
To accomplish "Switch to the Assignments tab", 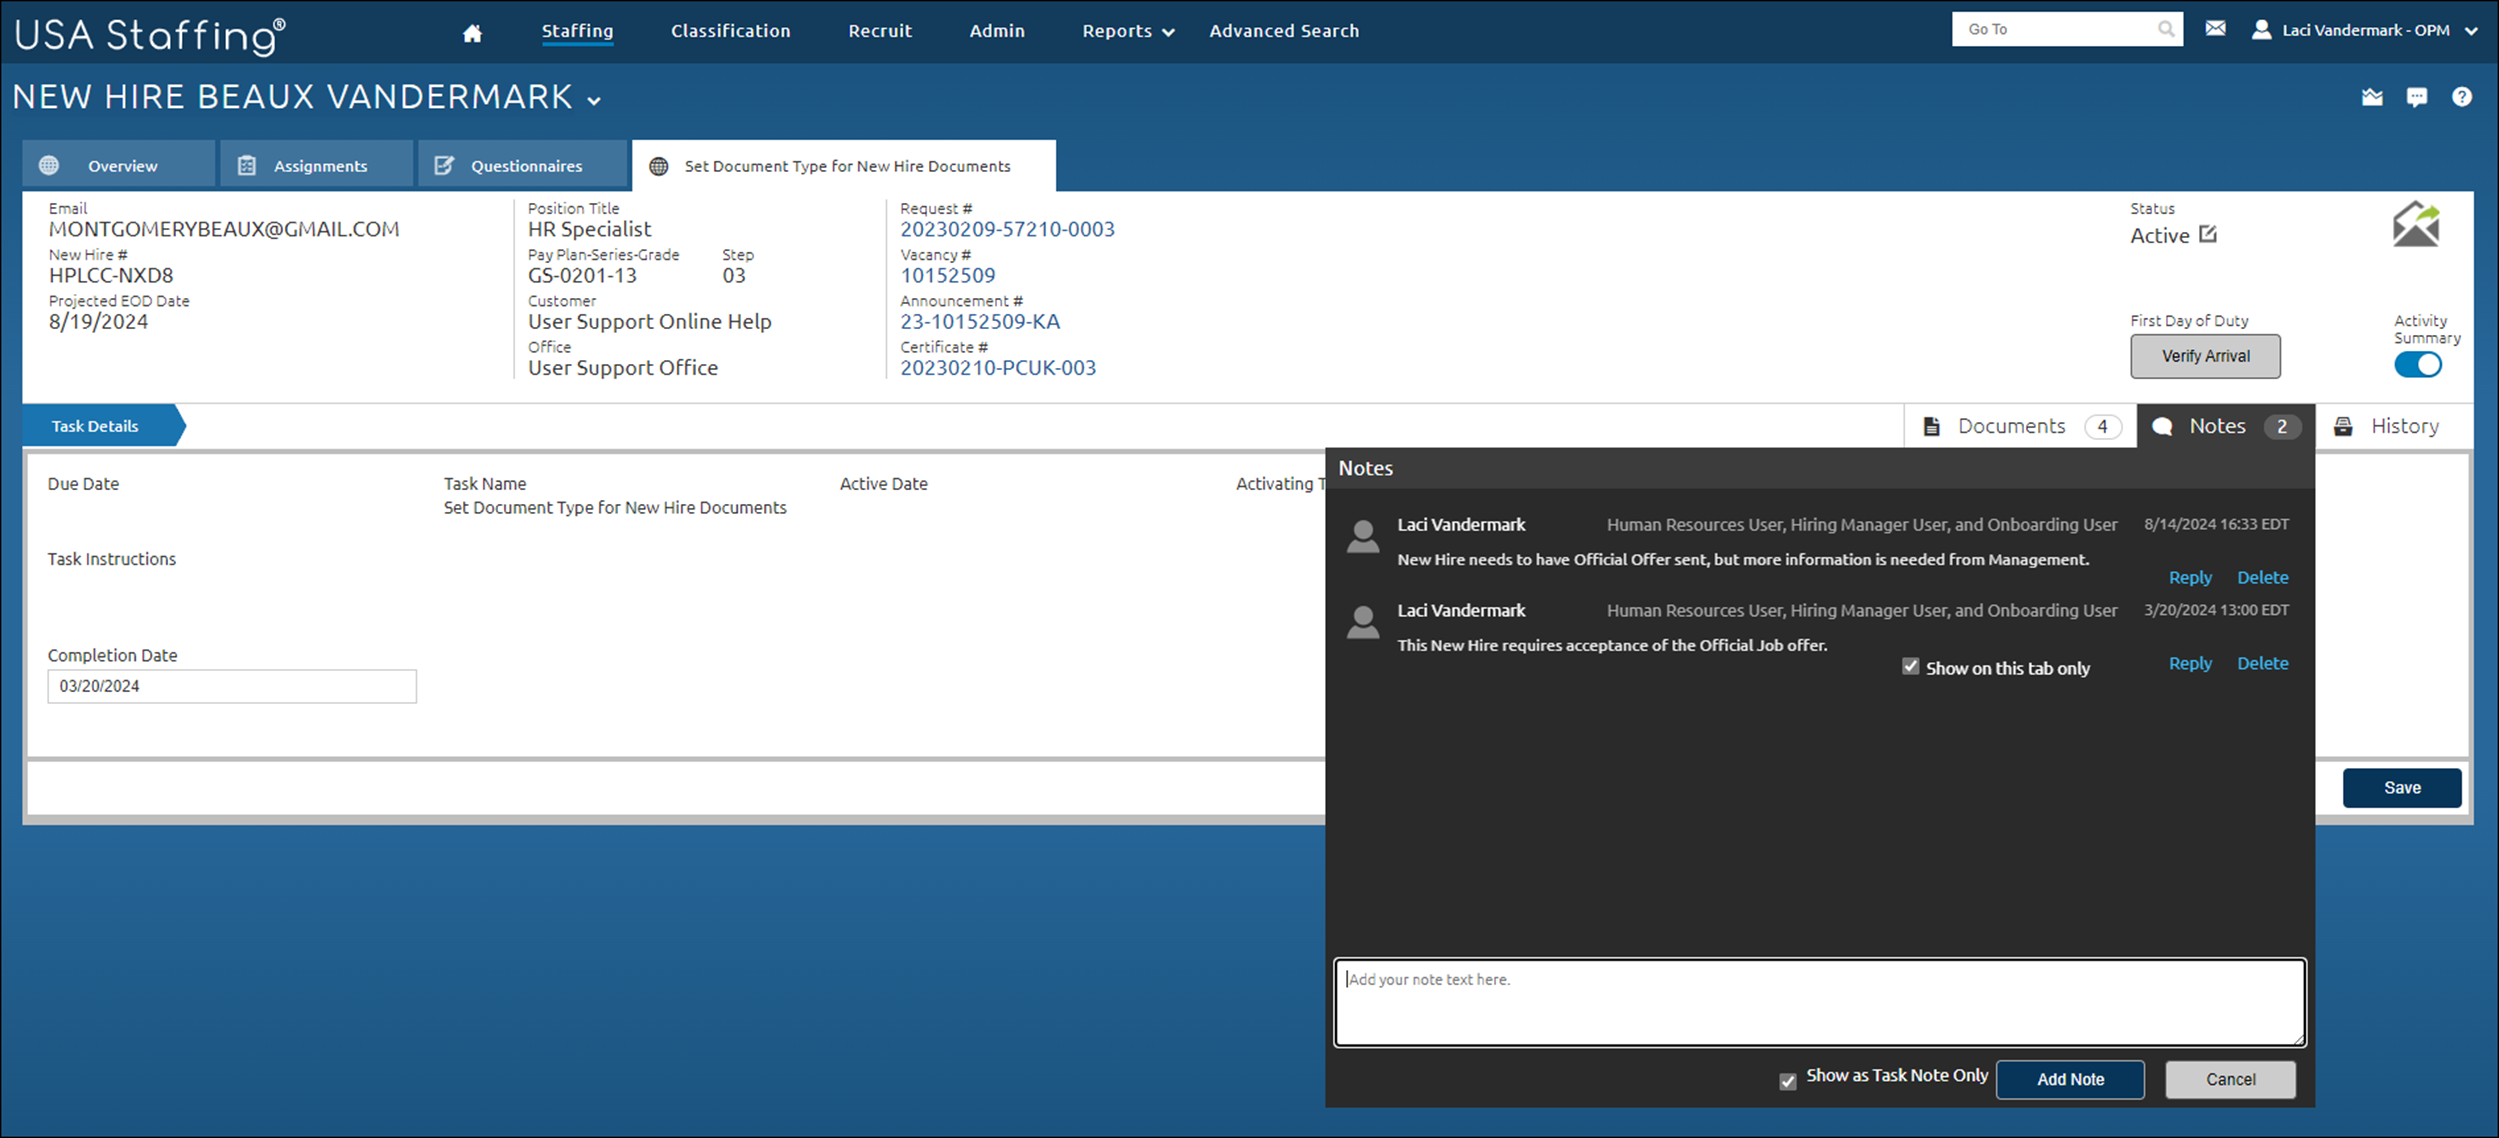I will point(319,166).
